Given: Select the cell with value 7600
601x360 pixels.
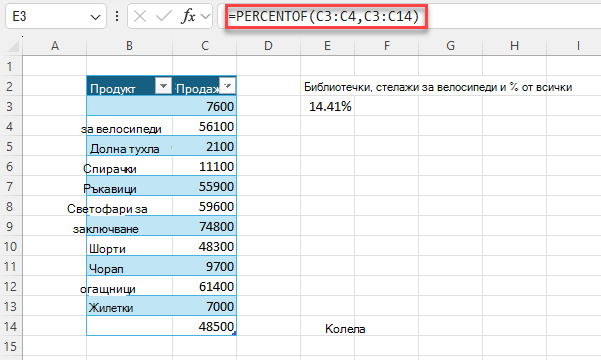Looking at the screenshot, I should pyautogui.click(x=205, y=106).
